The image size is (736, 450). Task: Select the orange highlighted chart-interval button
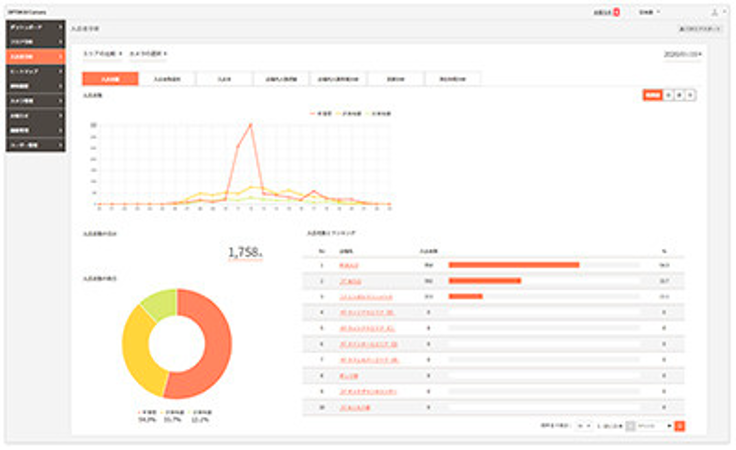651,95
